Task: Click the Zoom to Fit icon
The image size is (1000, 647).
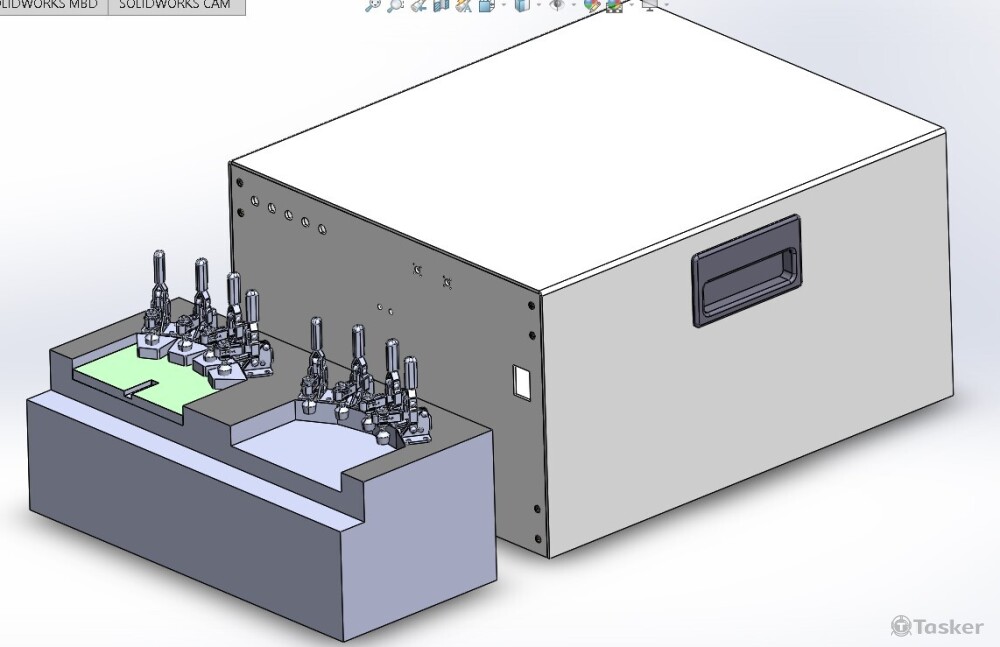Action: point(373,5)
